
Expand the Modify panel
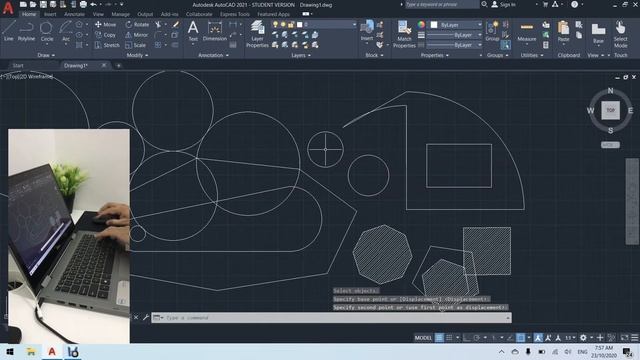pos(137,55)
